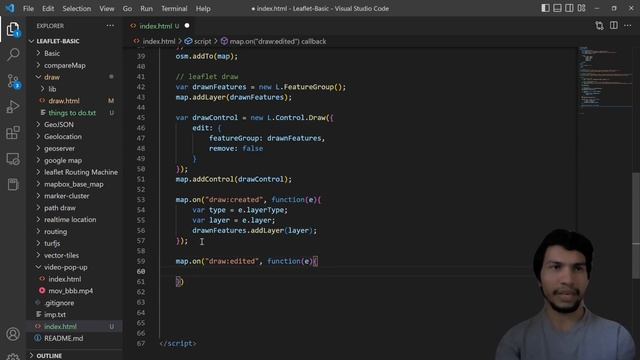Expand the mapbox_base_map folder
The width and height of the screenshot is (640, 360).
pos(74,184)
